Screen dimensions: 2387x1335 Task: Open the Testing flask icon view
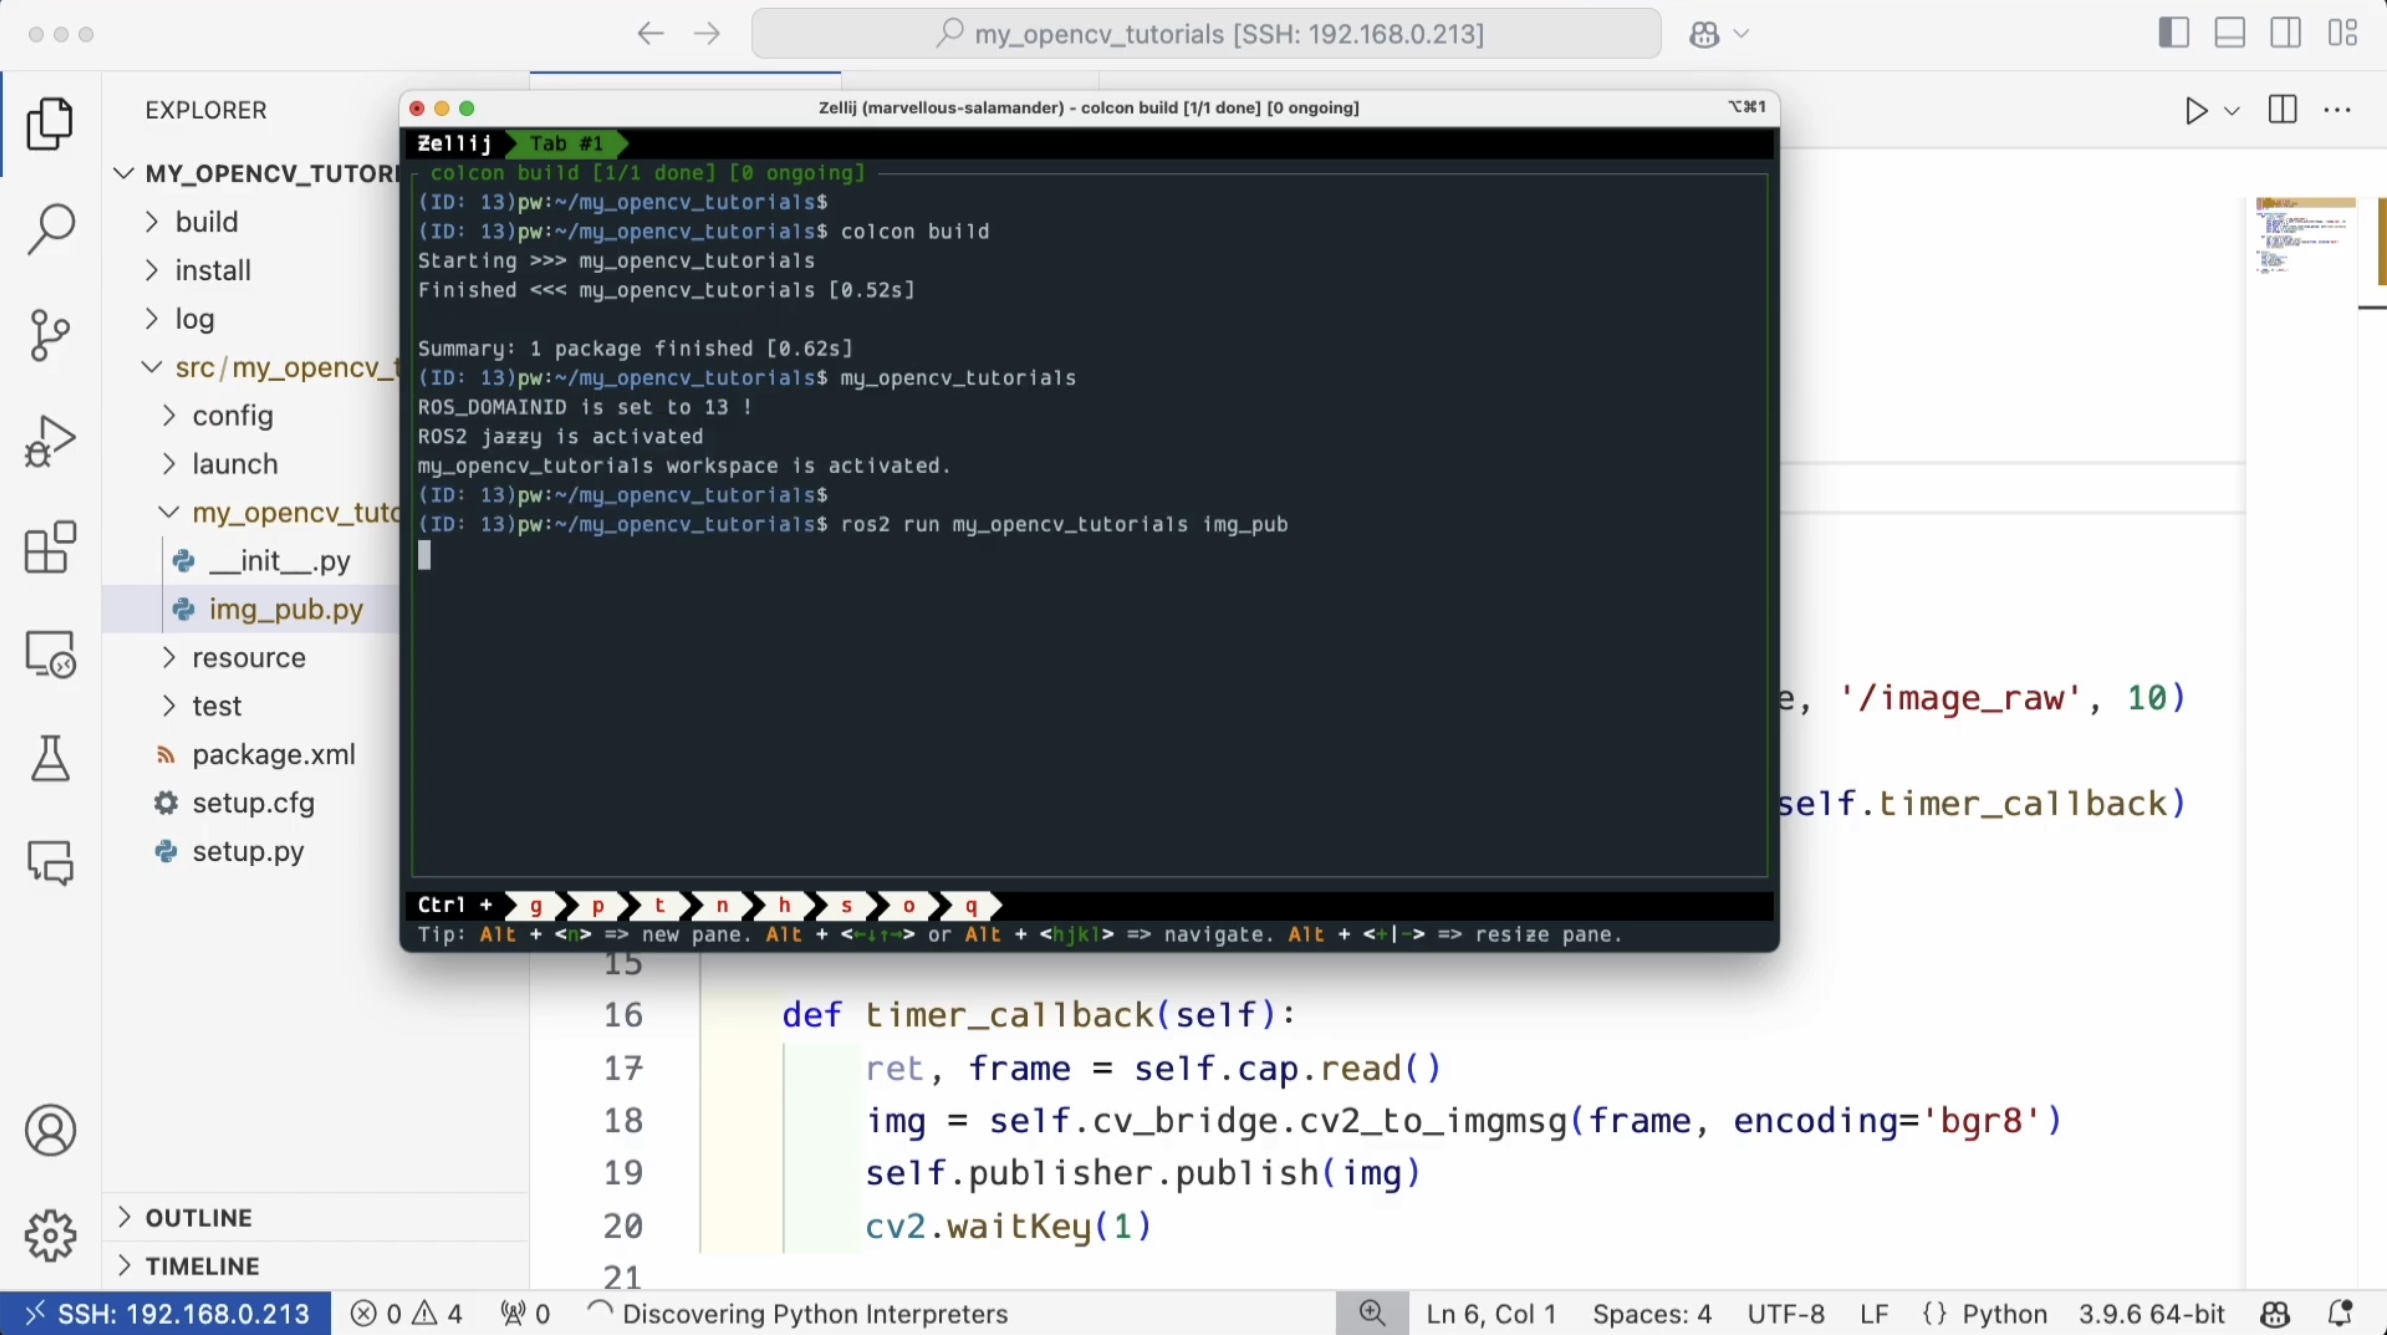tap(50, 758)
